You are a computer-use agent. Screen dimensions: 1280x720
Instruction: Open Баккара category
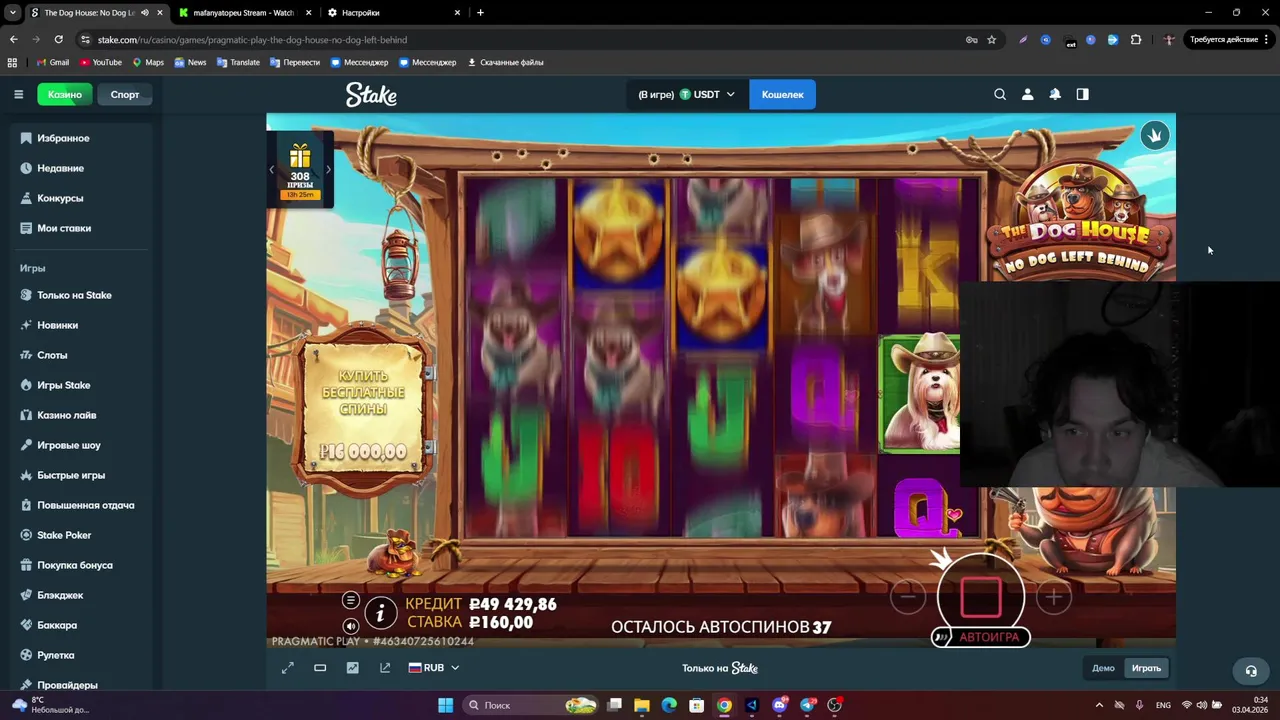pyautogui.click(x=81, y=625)
